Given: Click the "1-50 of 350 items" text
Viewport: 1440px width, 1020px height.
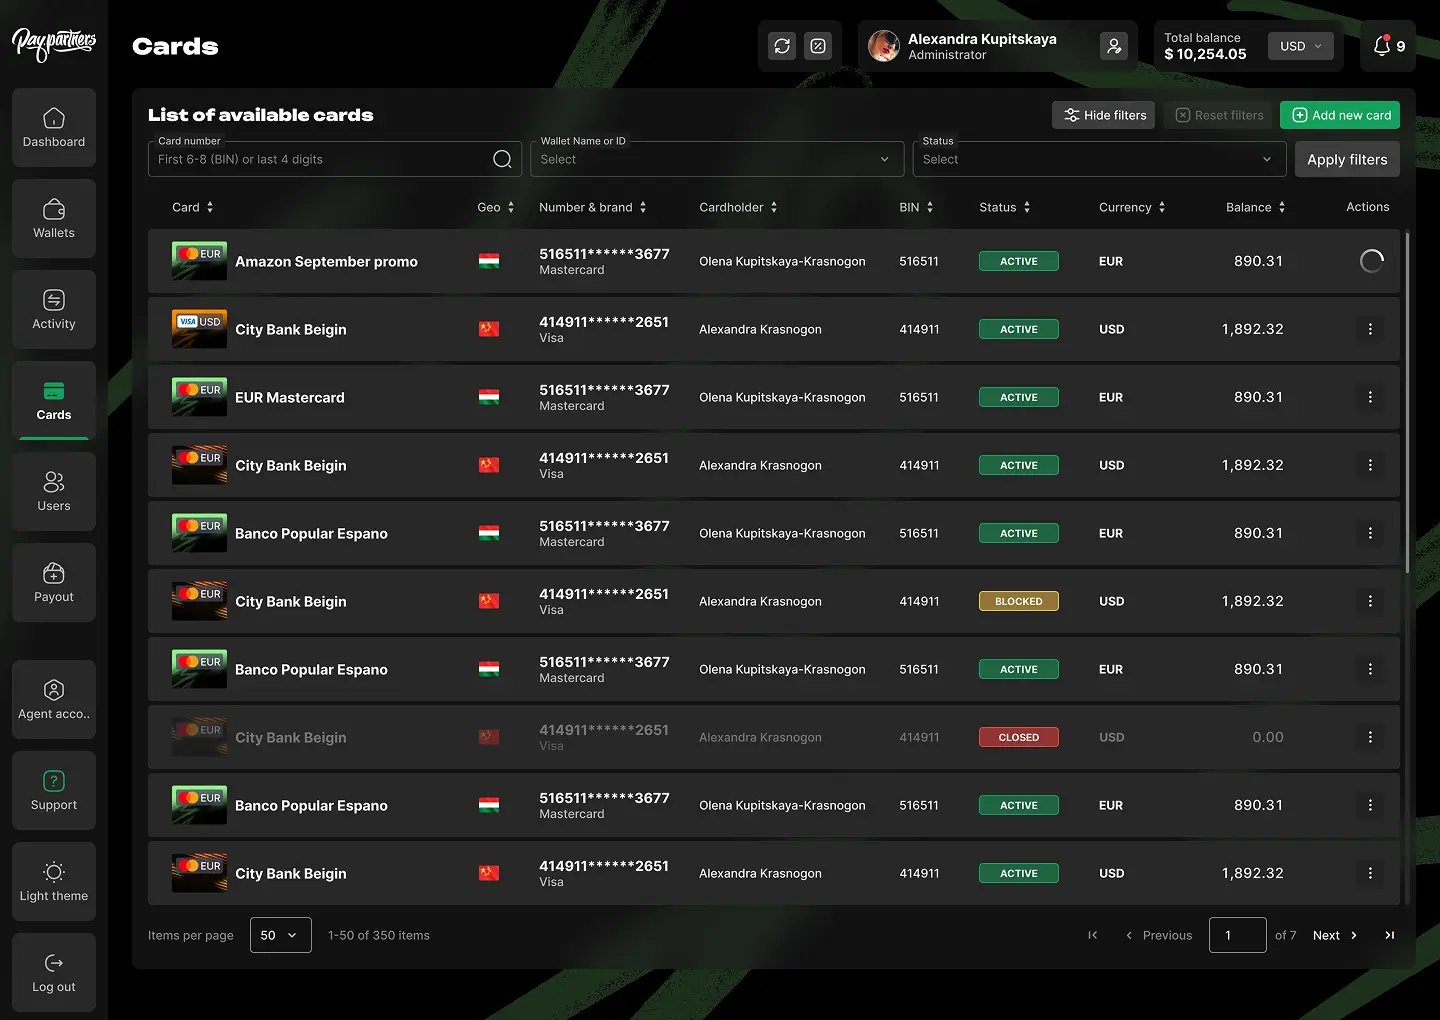Looking at the screenshot, I should tap(379, 935).
